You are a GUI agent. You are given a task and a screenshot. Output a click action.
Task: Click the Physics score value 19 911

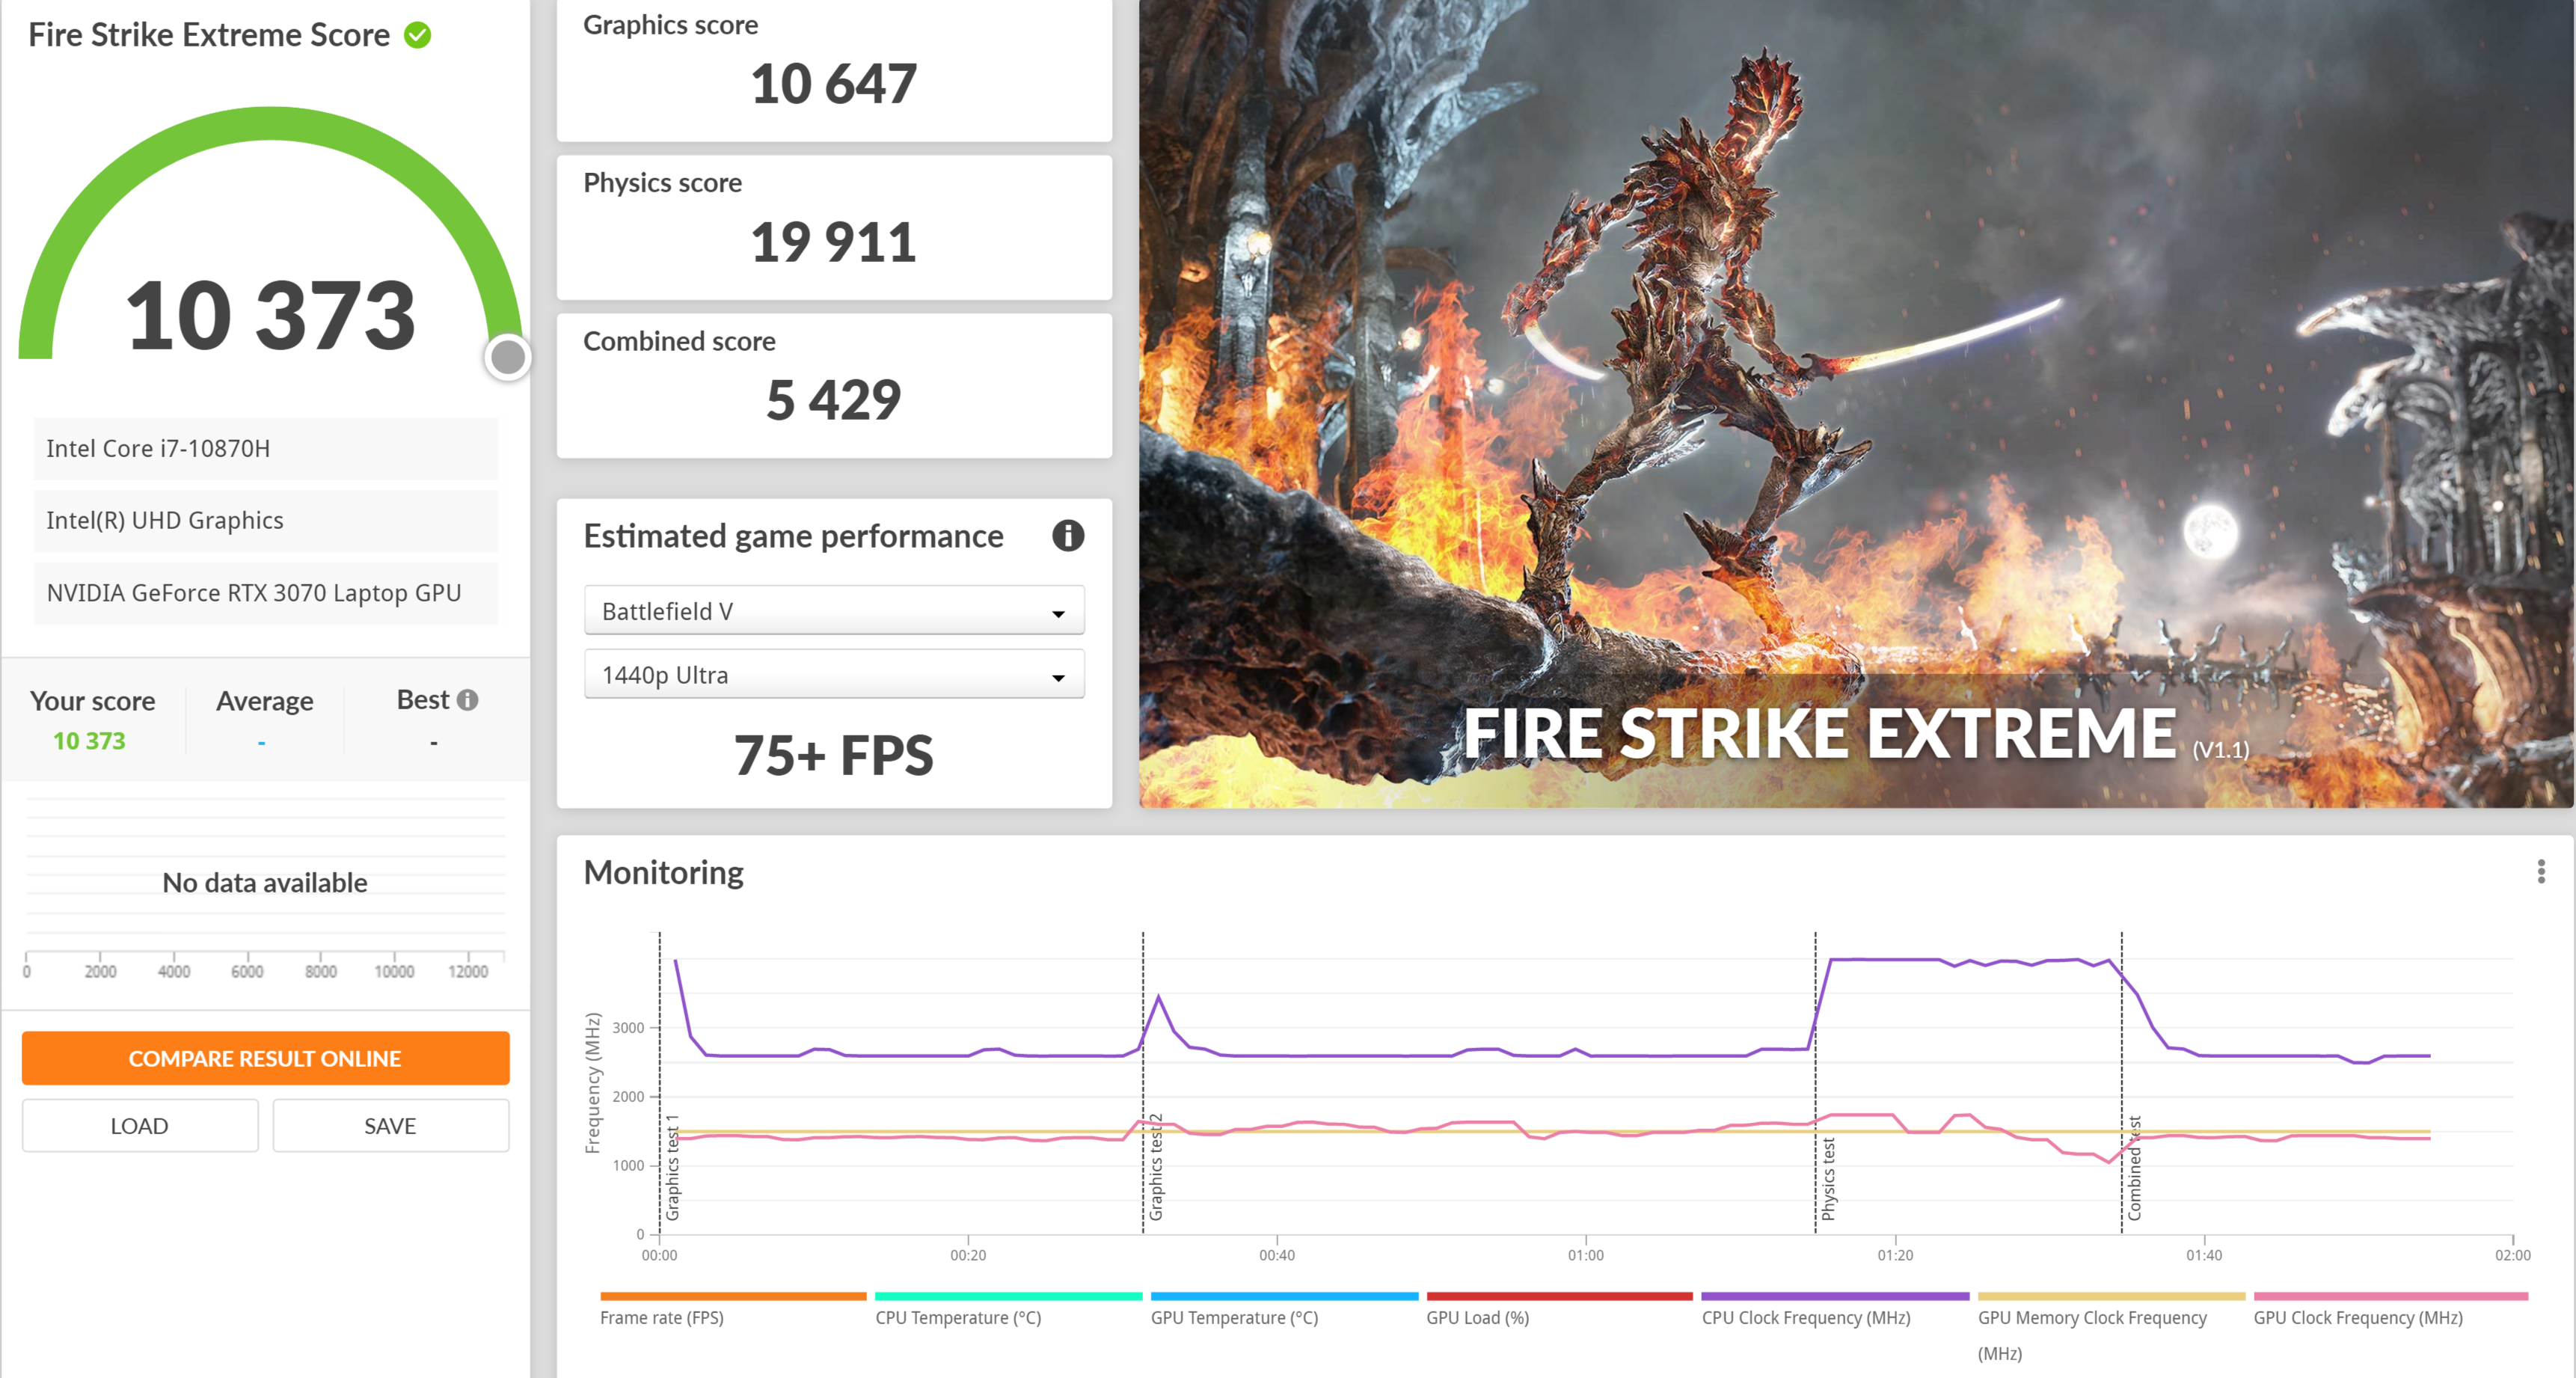point(834,243)
